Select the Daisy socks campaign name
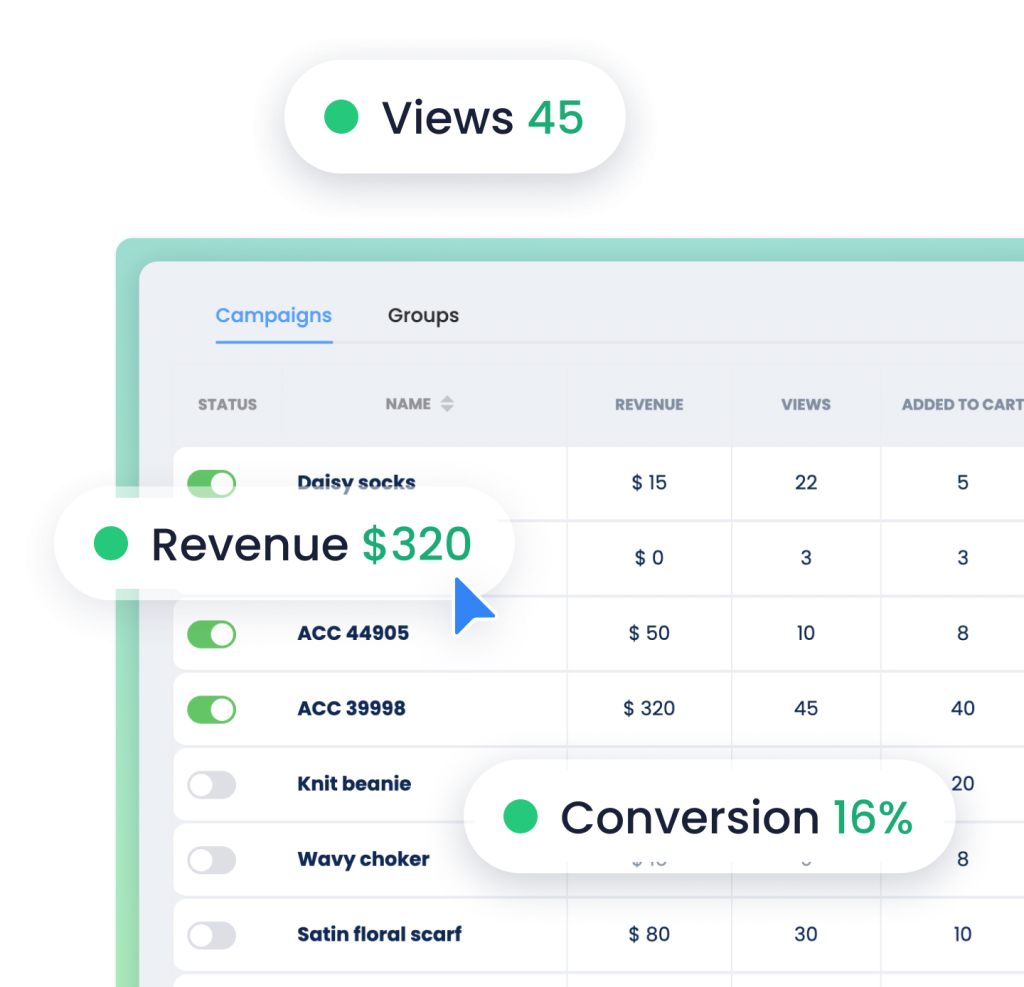The image size is (1024, 987). tap(356, 483)
